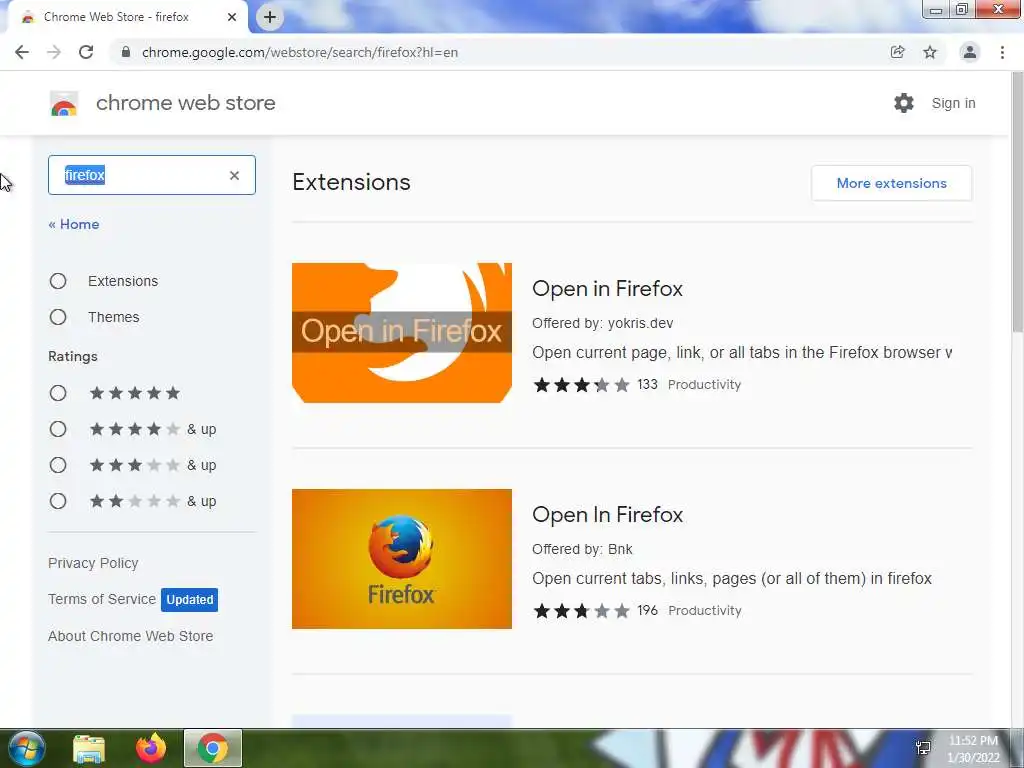
Task: Open the Privacy Policy link
Action: [93, 563]
